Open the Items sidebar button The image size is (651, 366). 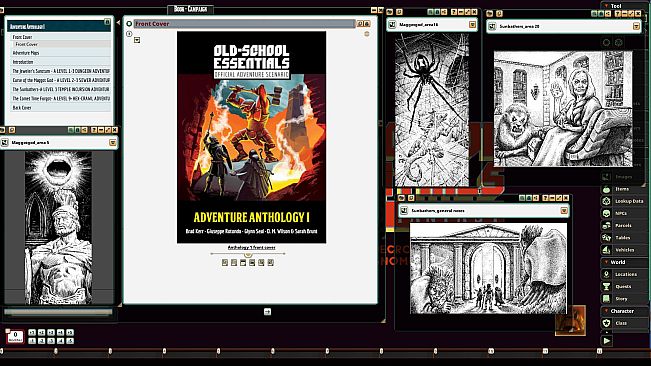(624, 189)
